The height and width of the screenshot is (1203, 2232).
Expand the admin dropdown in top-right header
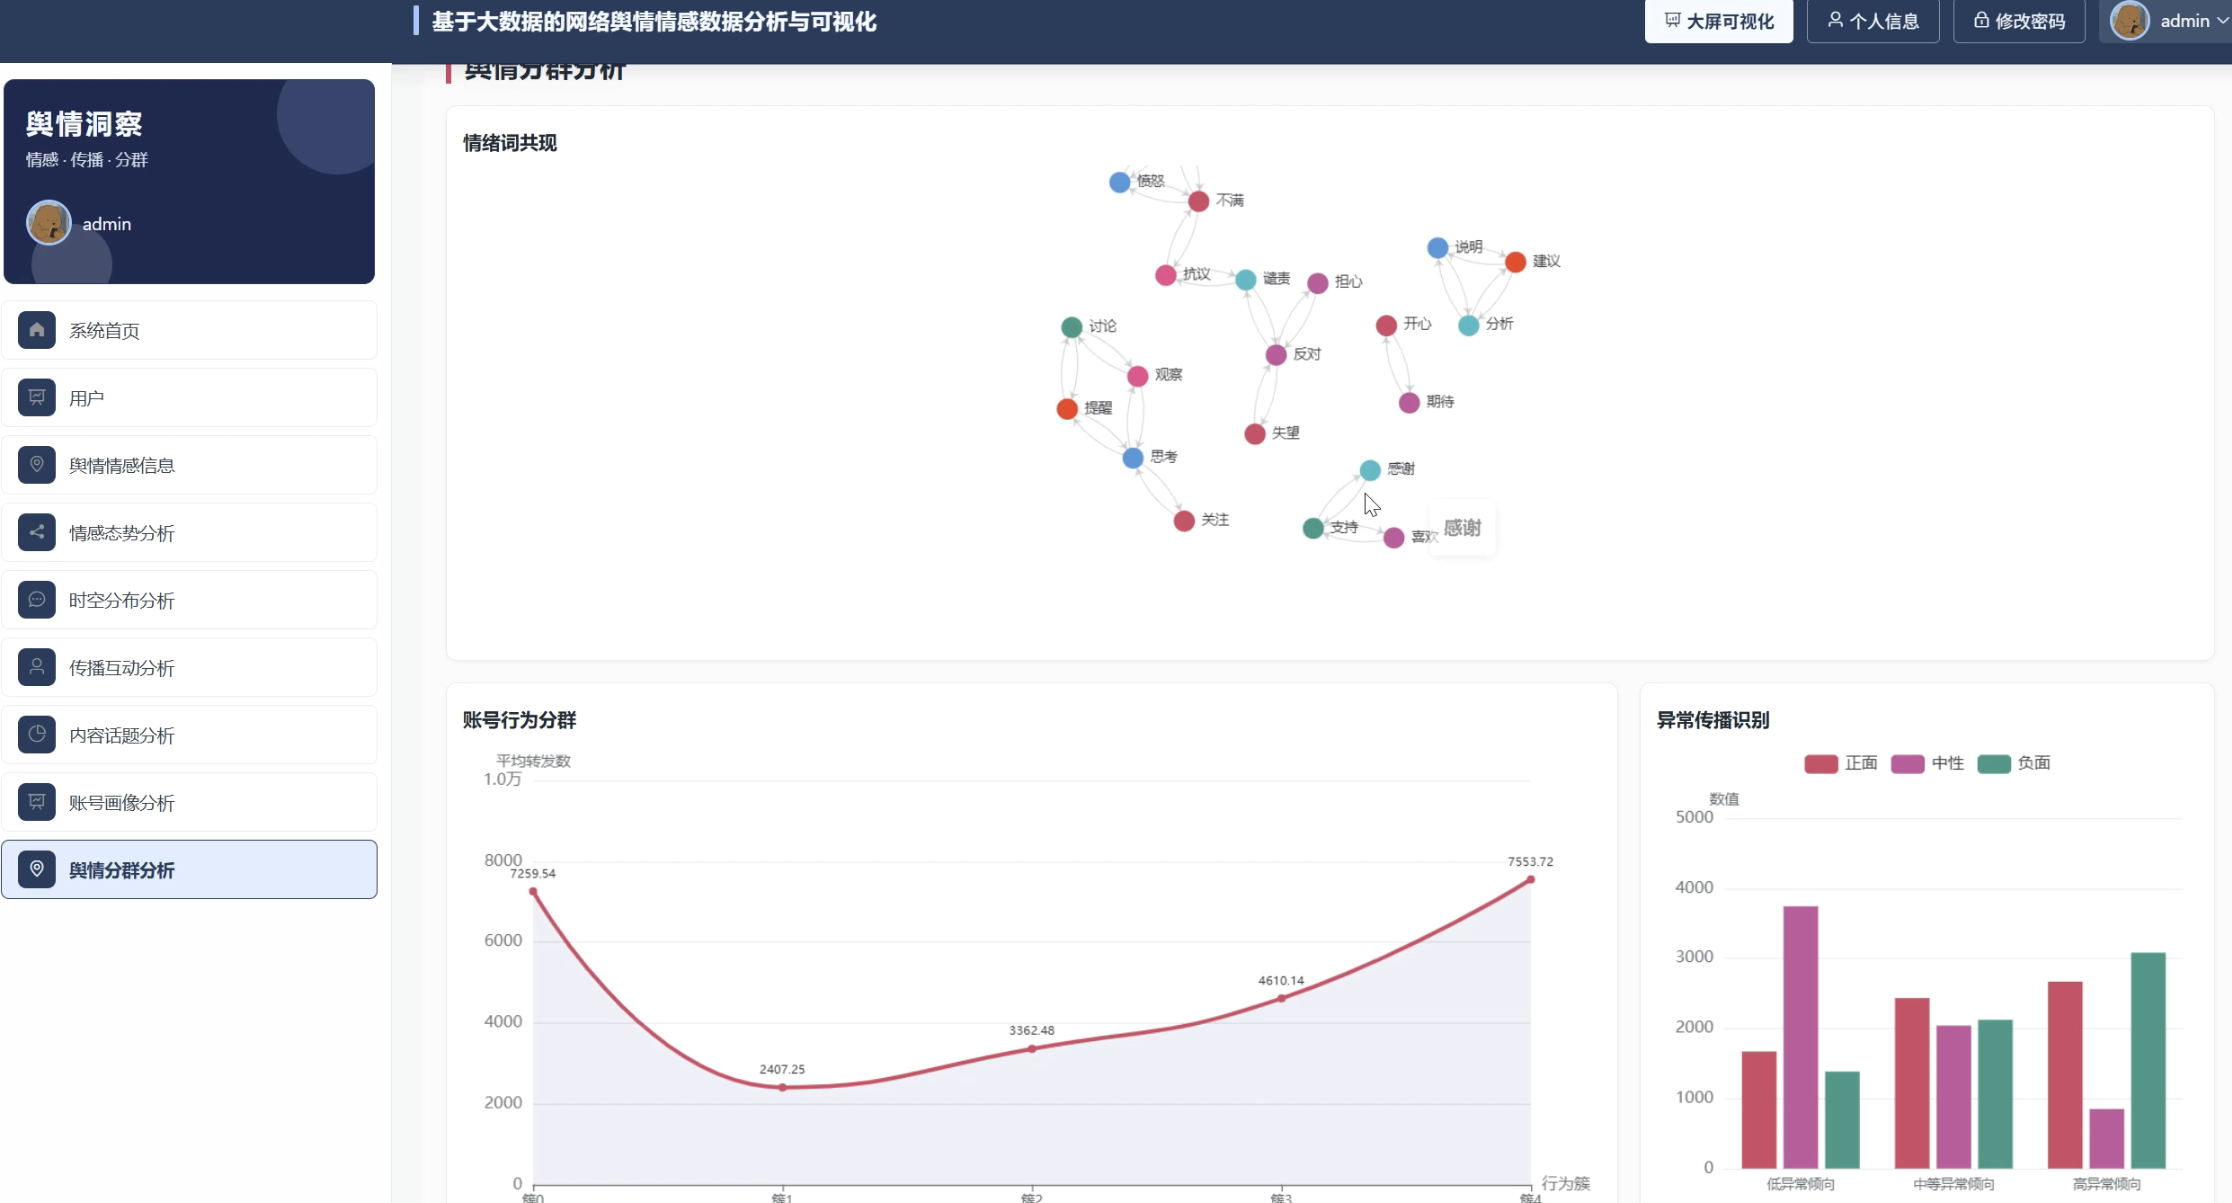tap(2169, 21)
